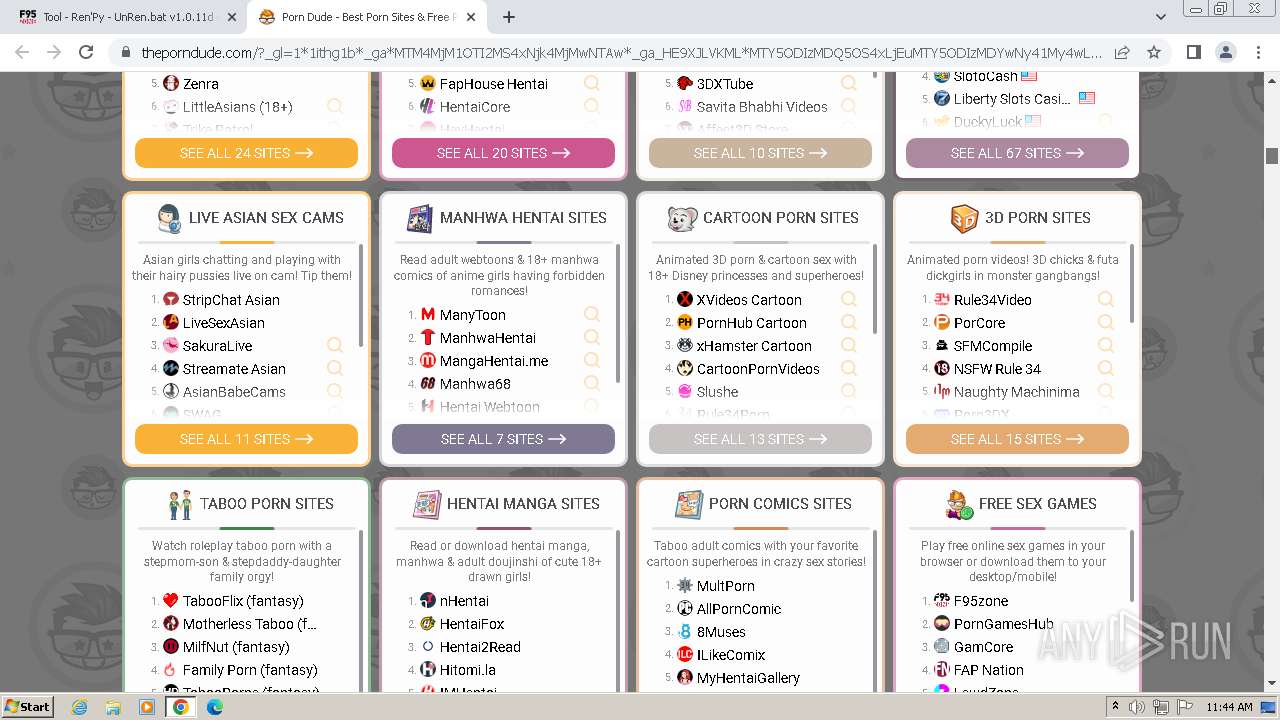This screenshot has width=1280, height=720.
Task: Go back with the browser back arrow
Action: [22, 52]
